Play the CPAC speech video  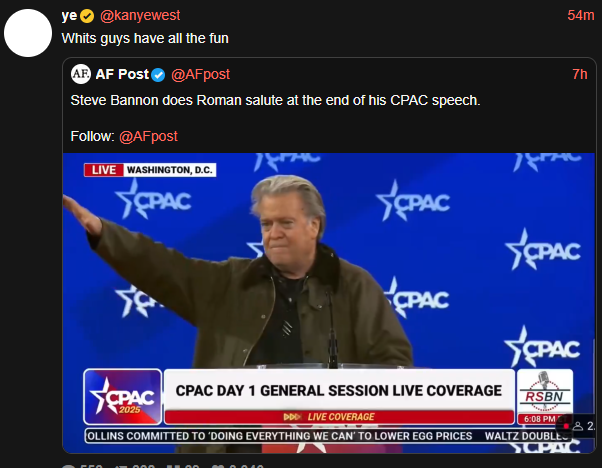(330, 290)
